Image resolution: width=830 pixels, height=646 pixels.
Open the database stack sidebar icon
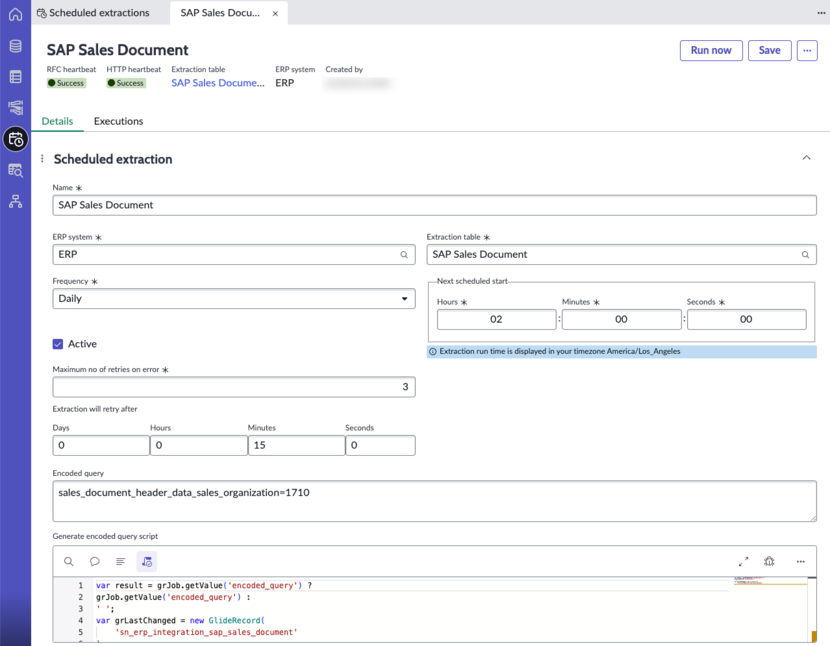(15, 46)
